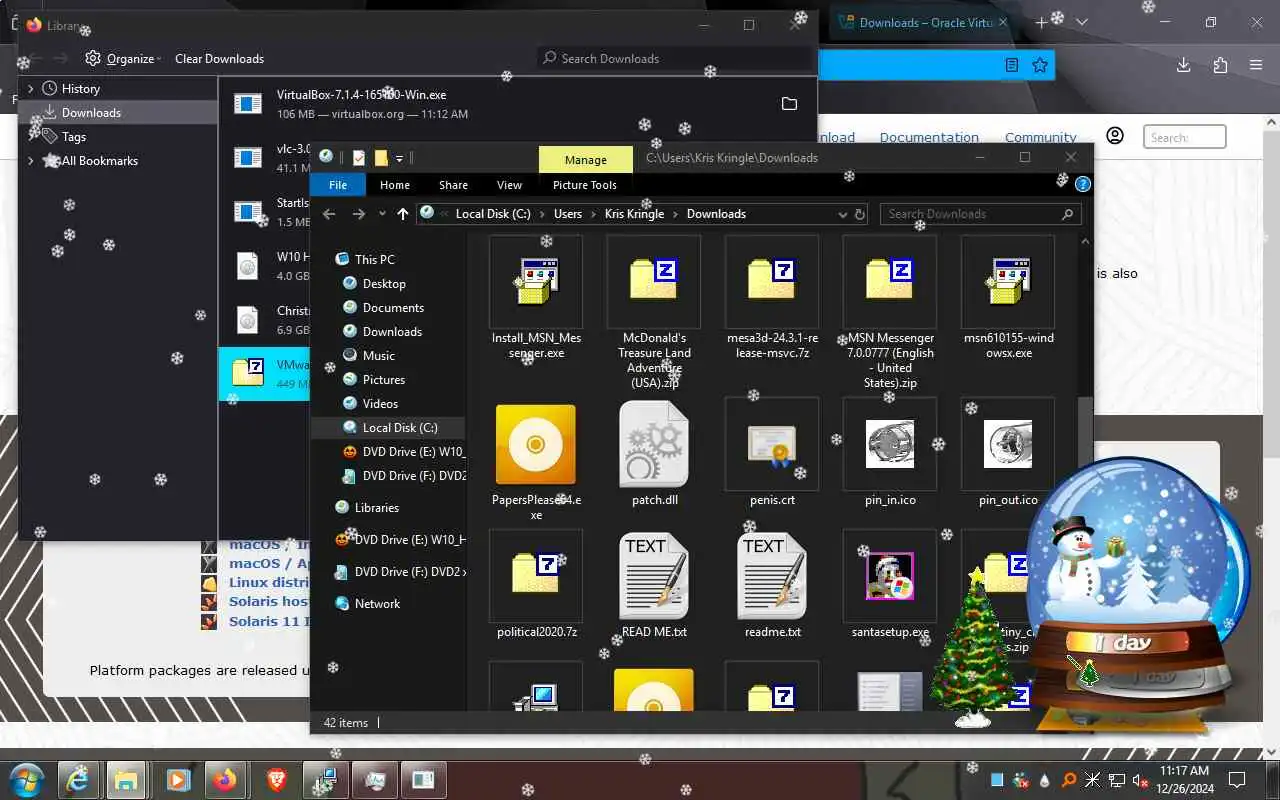Open media player taskbar icon
The width and height of the screenshot is (1280, 800).
(x=177, y=779)
